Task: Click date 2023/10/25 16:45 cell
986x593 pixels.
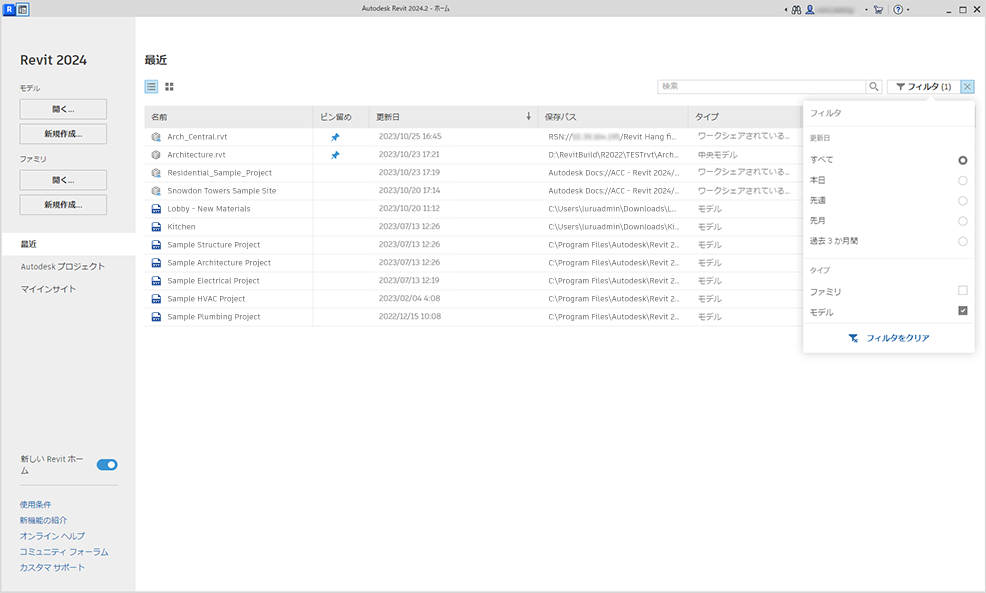Action: [x=410, y=136]
